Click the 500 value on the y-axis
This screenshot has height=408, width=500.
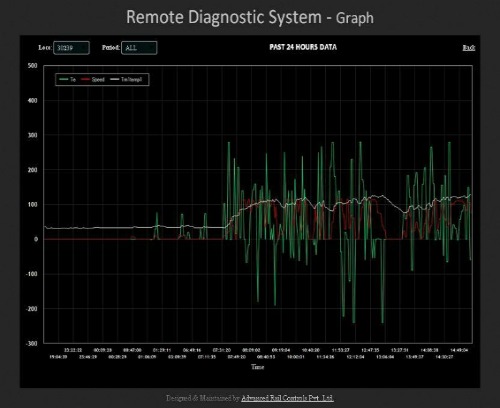33,66
